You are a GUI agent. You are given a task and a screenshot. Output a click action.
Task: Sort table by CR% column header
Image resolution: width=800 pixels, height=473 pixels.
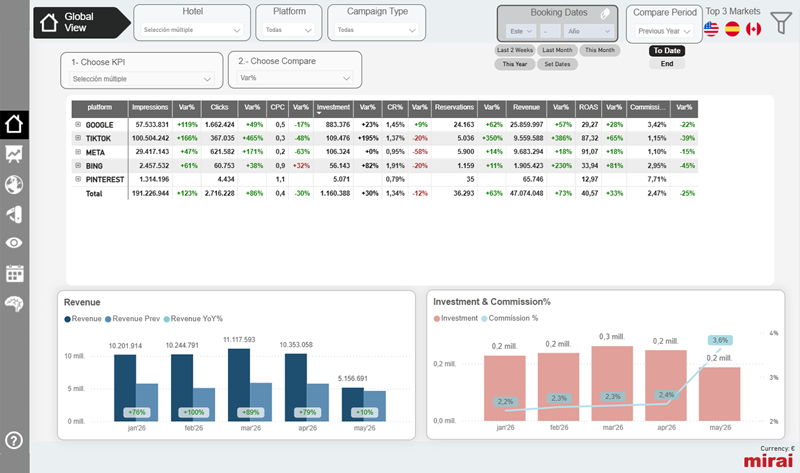[x=395, y=108]
